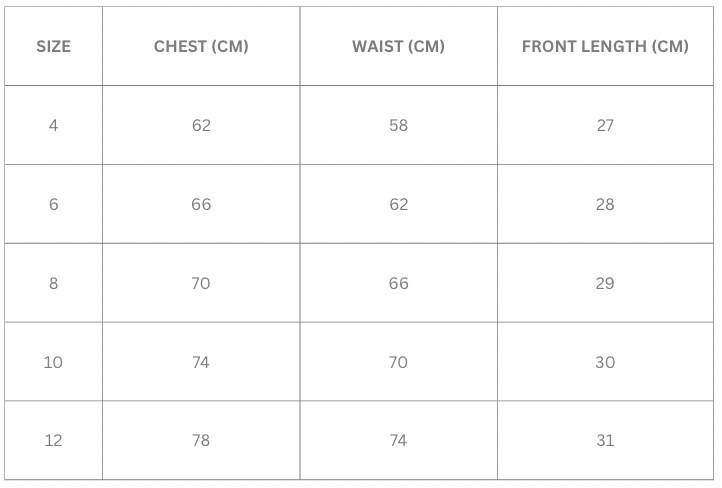The height and width of the screenshot is (488, 722).
Task: Click front length 27 for size 4
Action: tap(605, 125)
